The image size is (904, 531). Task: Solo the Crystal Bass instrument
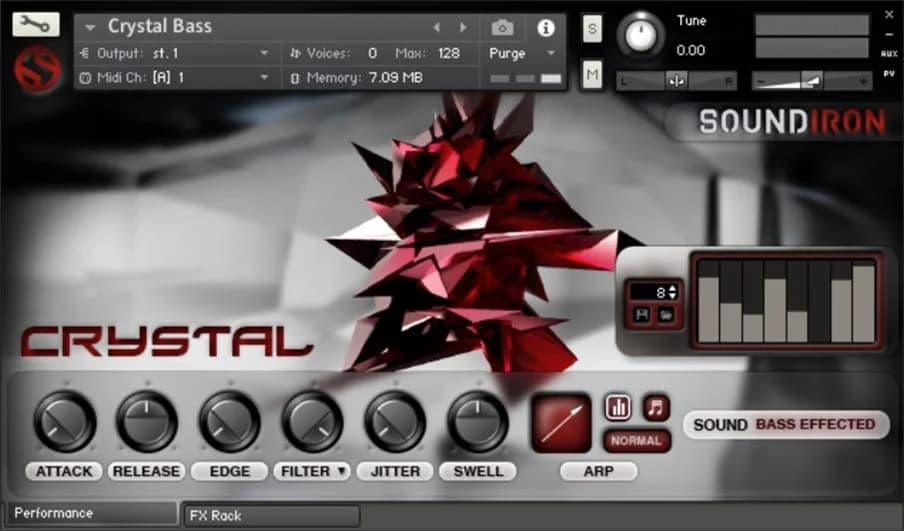click(x=592, y=29)
